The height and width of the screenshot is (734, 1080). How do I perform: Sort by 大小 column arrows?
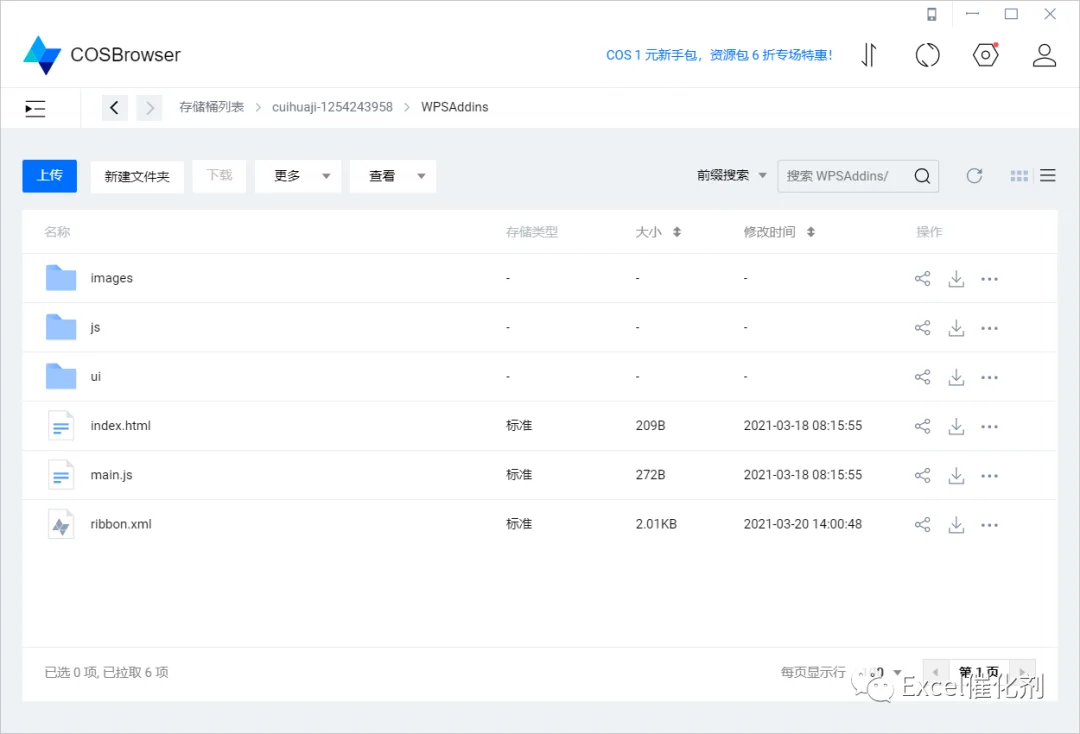click(x=676, y=232)
